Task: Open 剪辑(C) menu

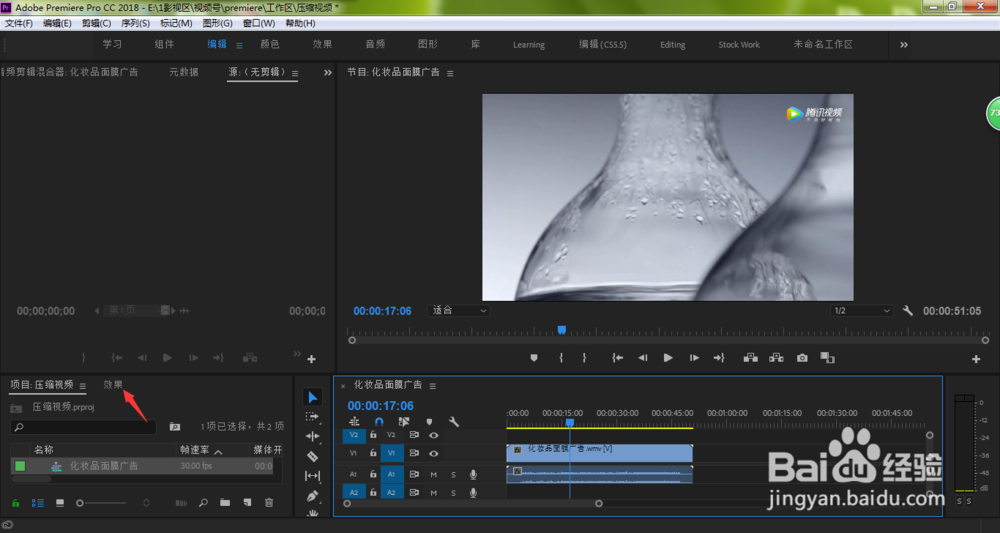Action: click(96, 23)
